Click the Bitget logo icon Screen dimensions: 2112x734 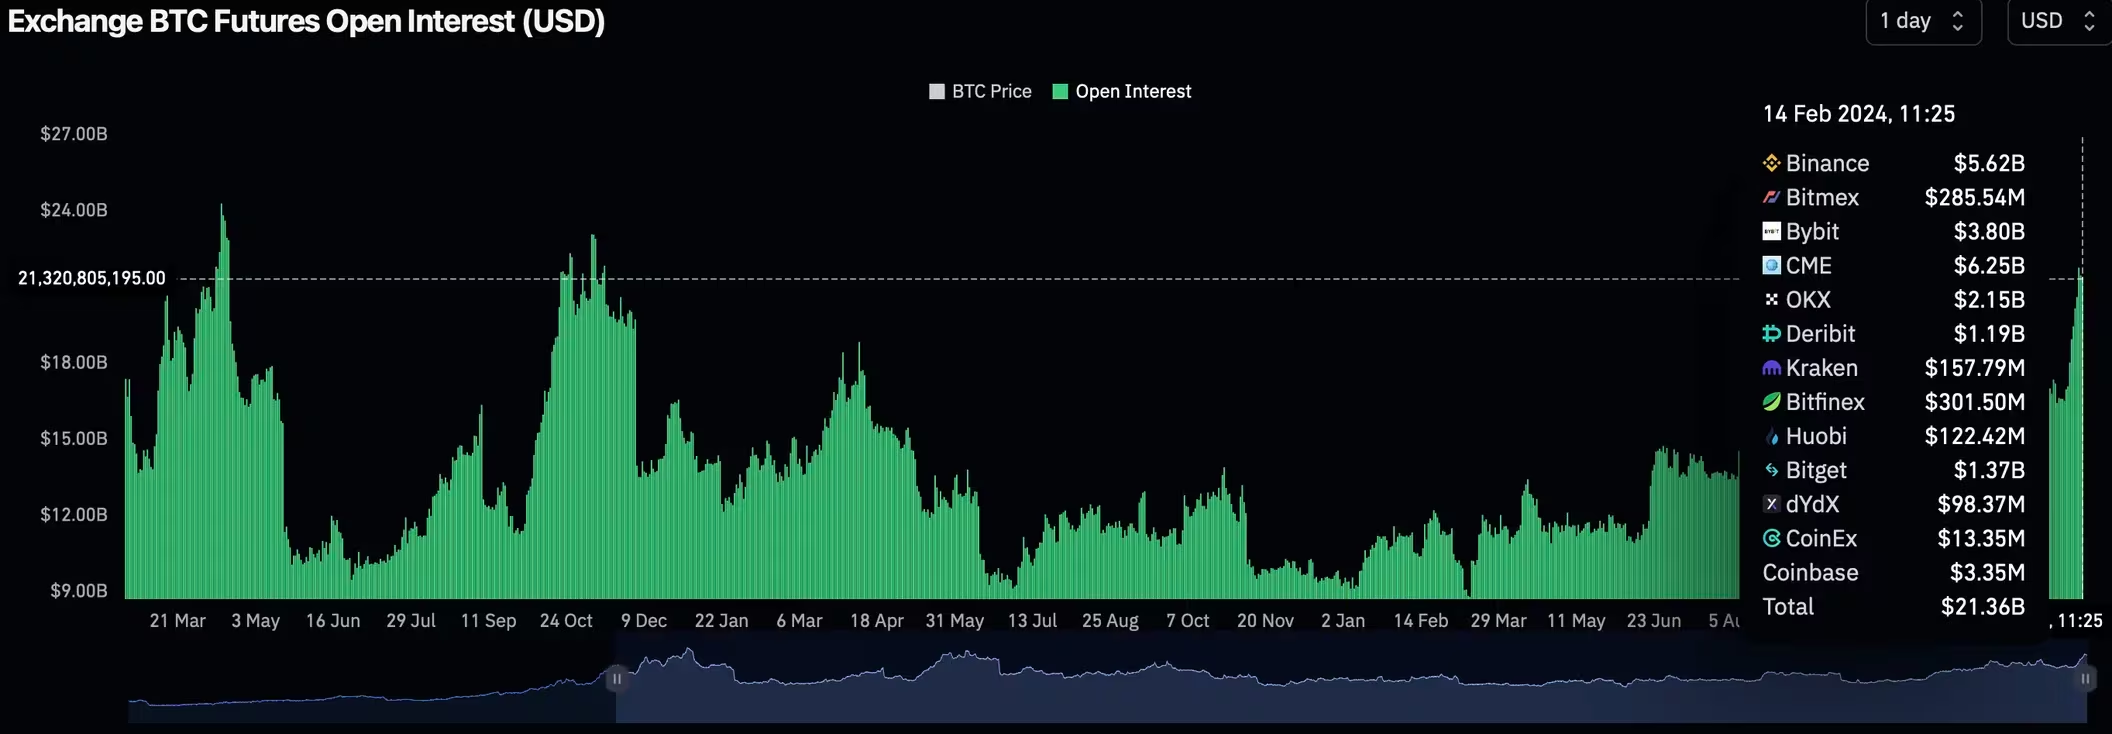[1771, 470]
